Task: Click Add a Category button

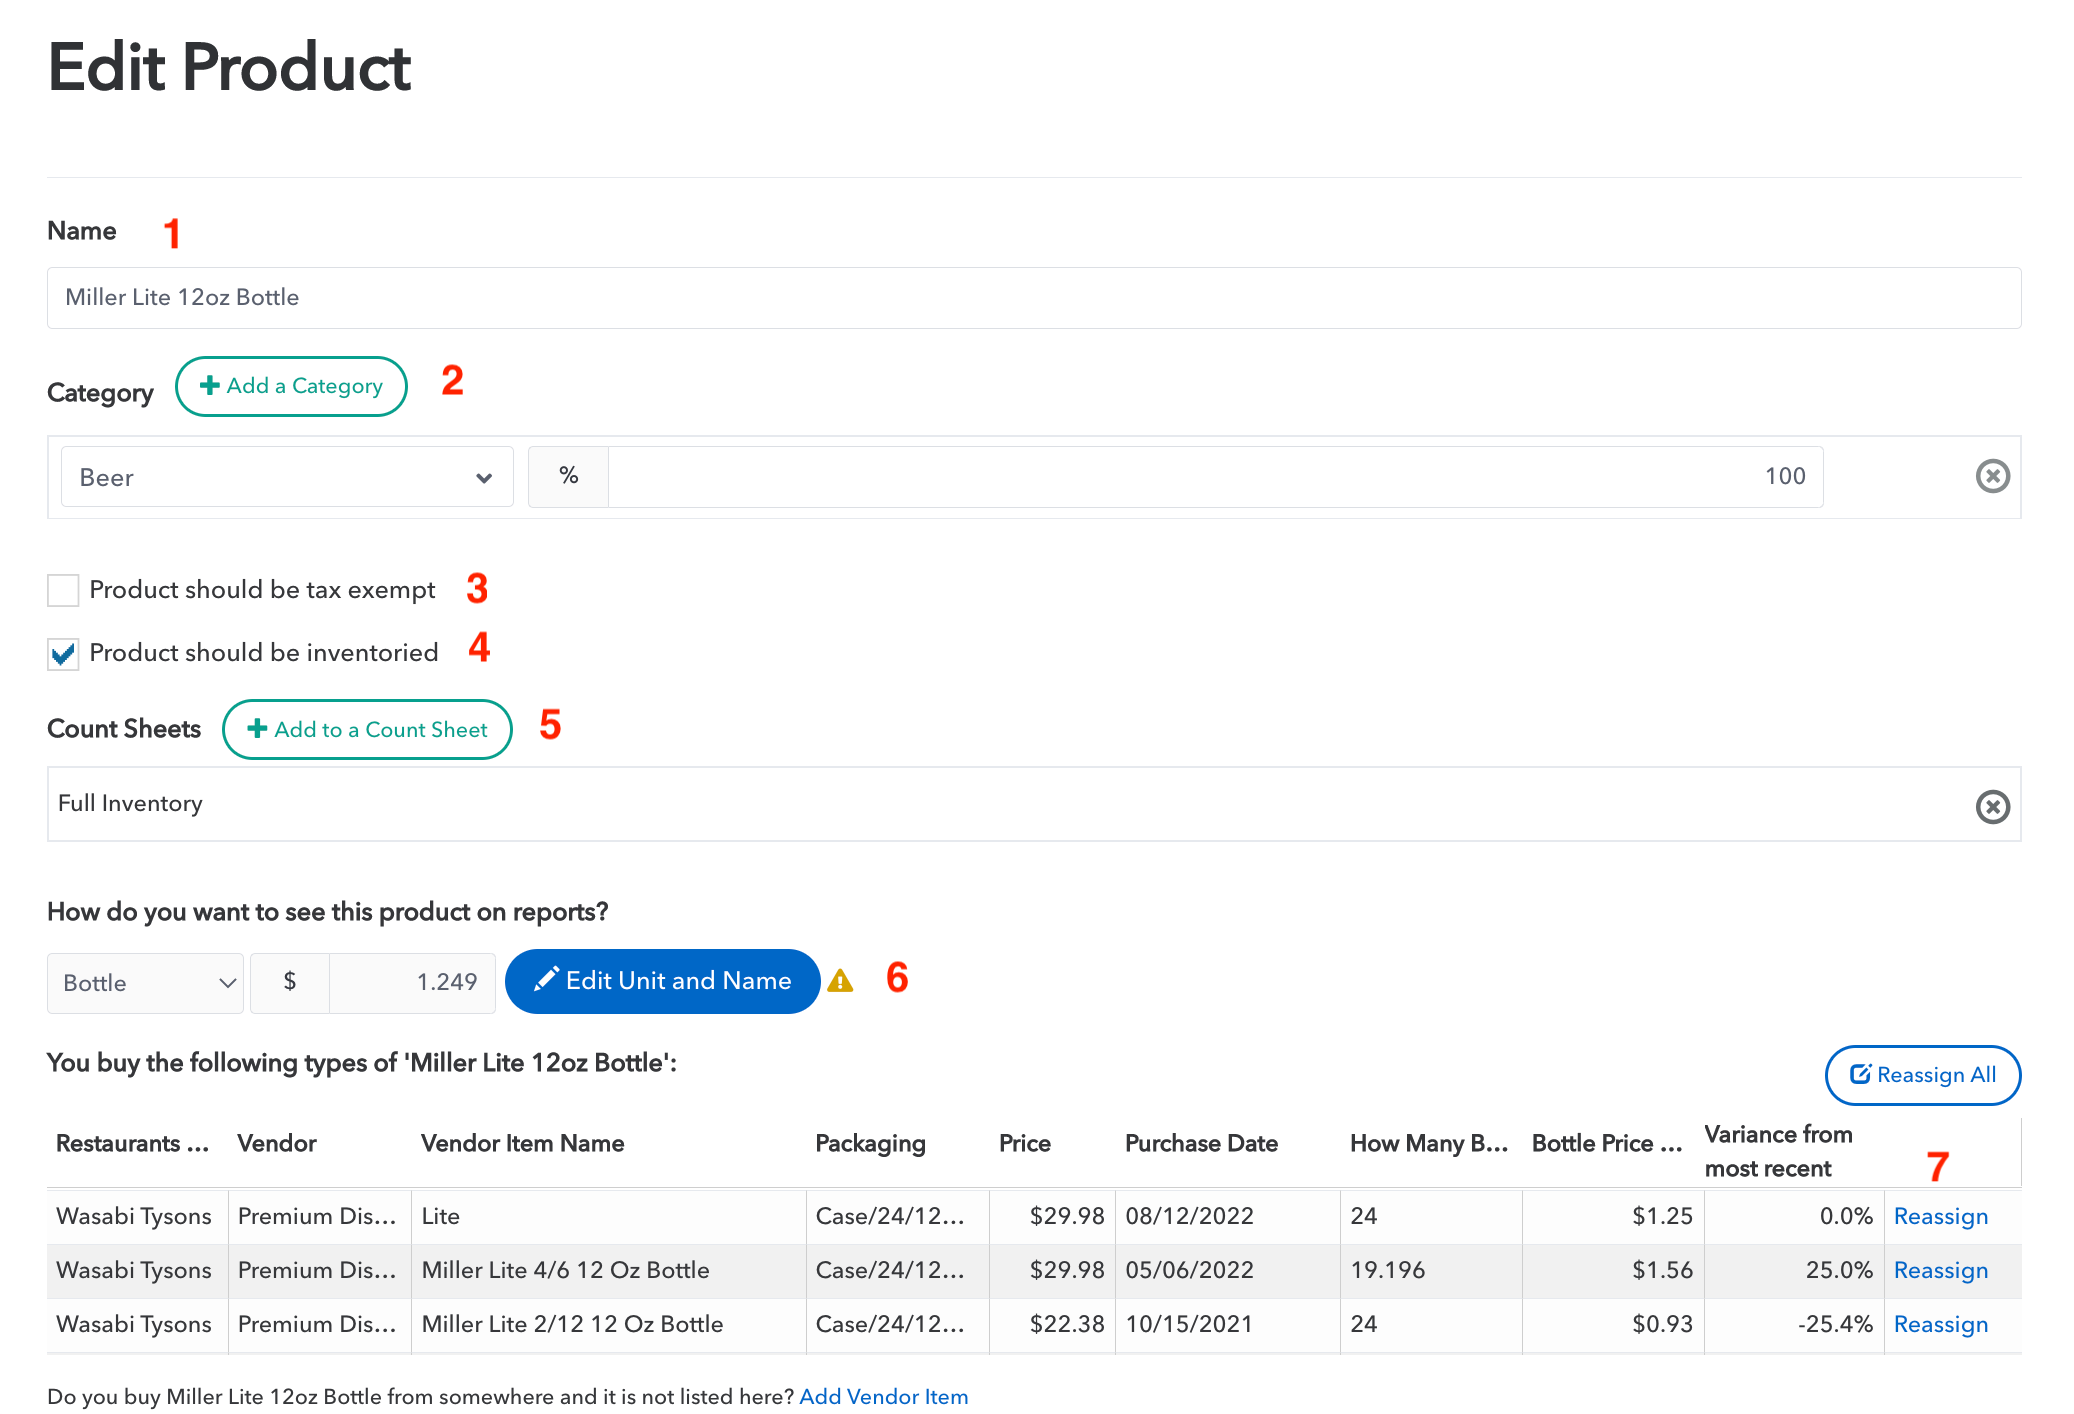Action: pyautogui.click(x=291, y=386)
